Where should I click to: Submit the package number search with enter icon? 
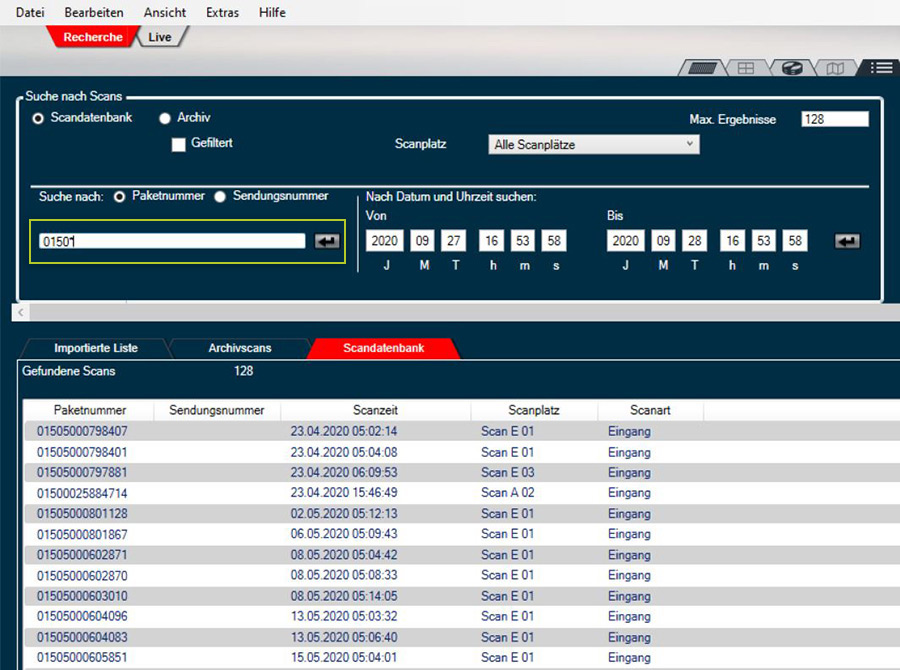click(x=327, y=241)
